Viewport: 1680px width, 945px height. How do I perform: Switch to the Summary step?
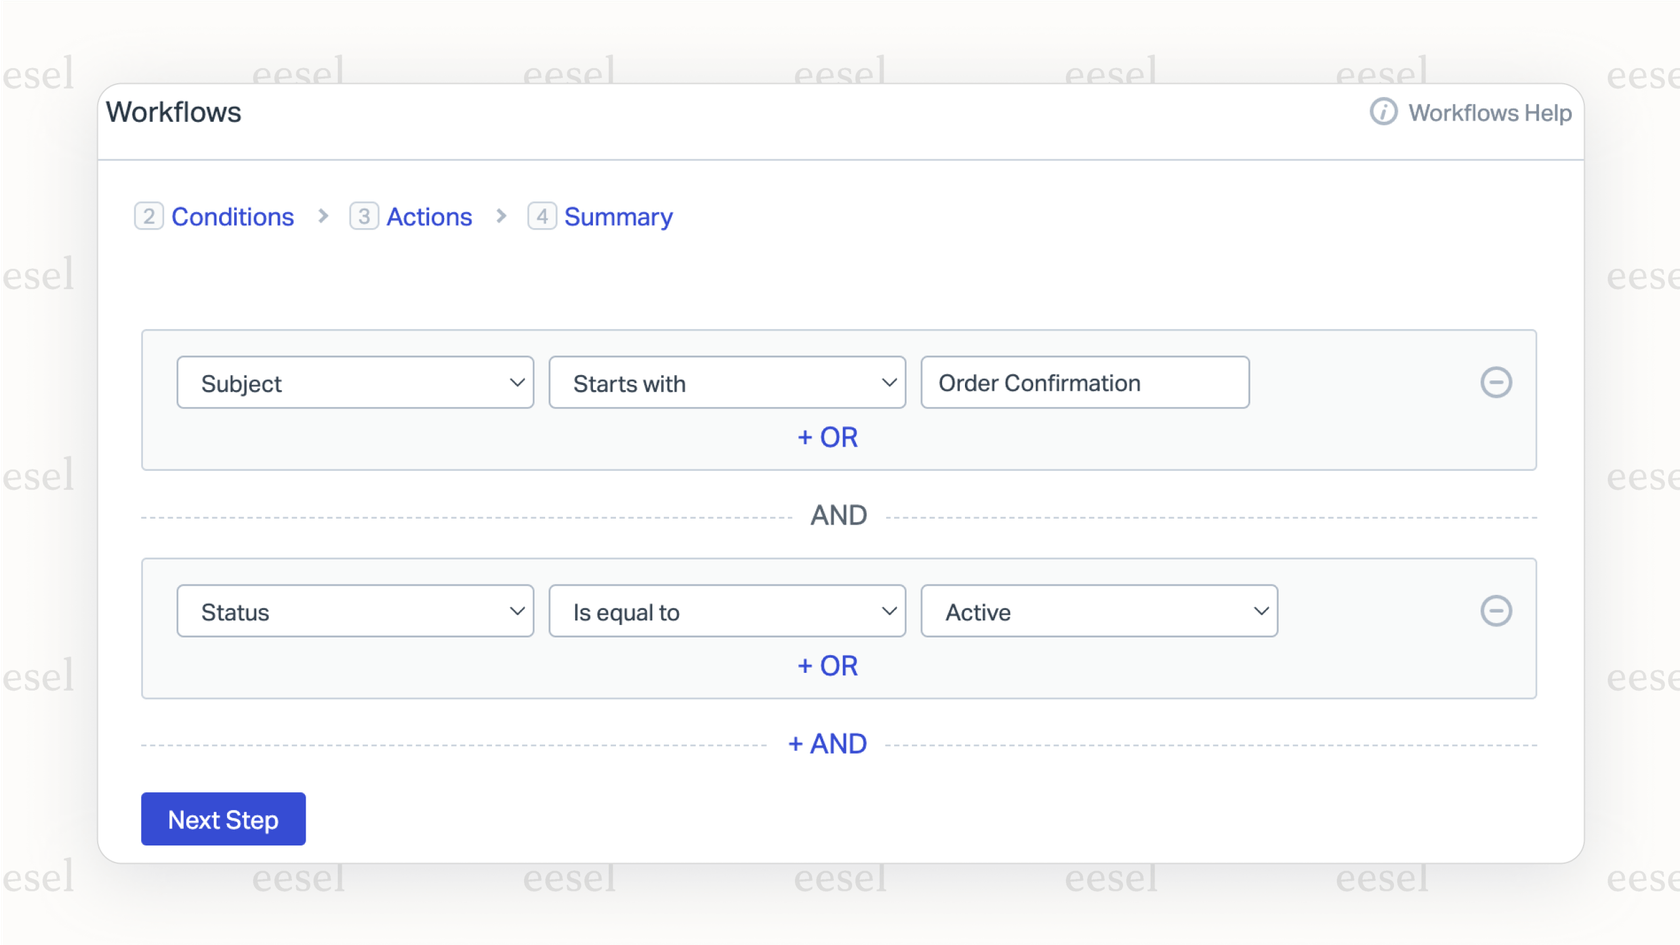click(x=618, y=216)
